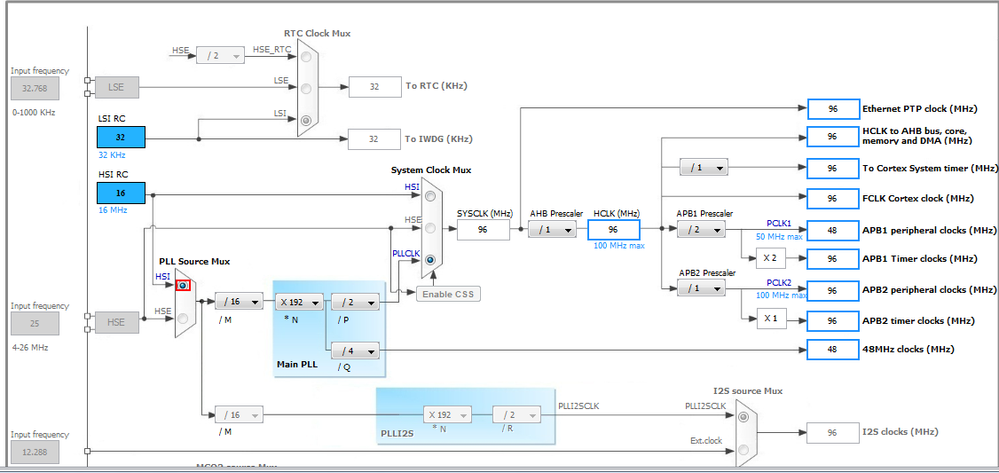Screen dimensions: 999x473
Task: Click the LSE block button
Action: (x=116, y=87)
